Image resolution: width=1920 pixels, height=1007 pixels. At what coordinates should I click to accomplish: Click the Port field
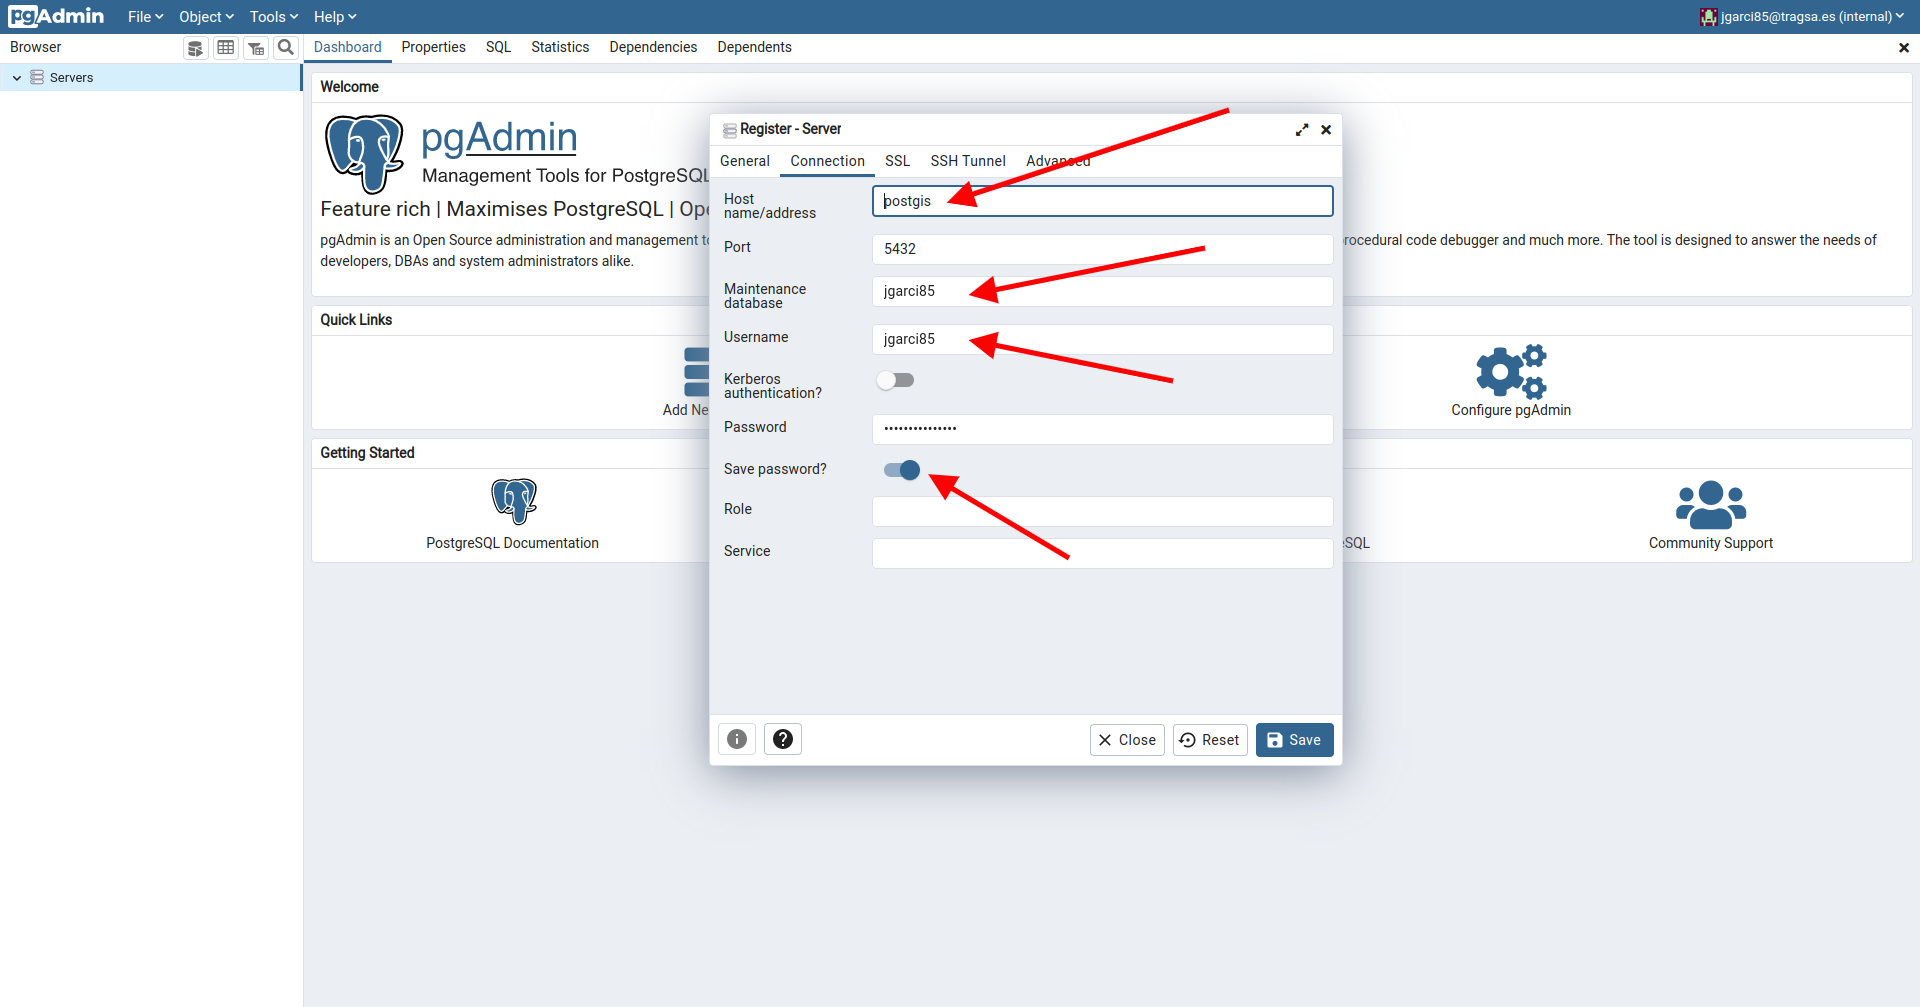1102,249
